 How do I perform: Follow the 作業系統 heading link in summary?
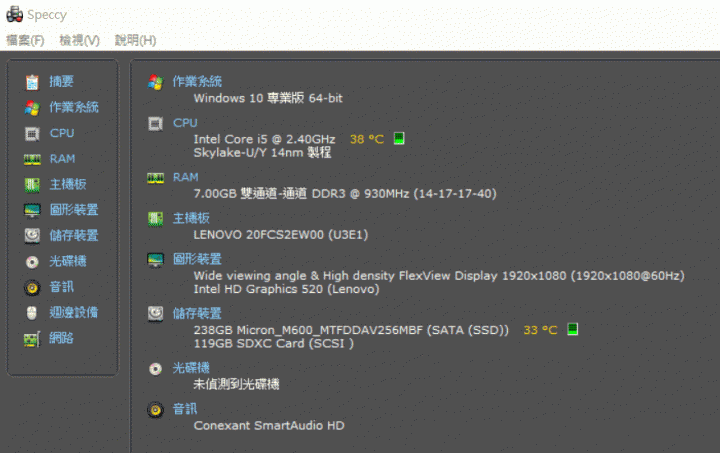(197, 82)
